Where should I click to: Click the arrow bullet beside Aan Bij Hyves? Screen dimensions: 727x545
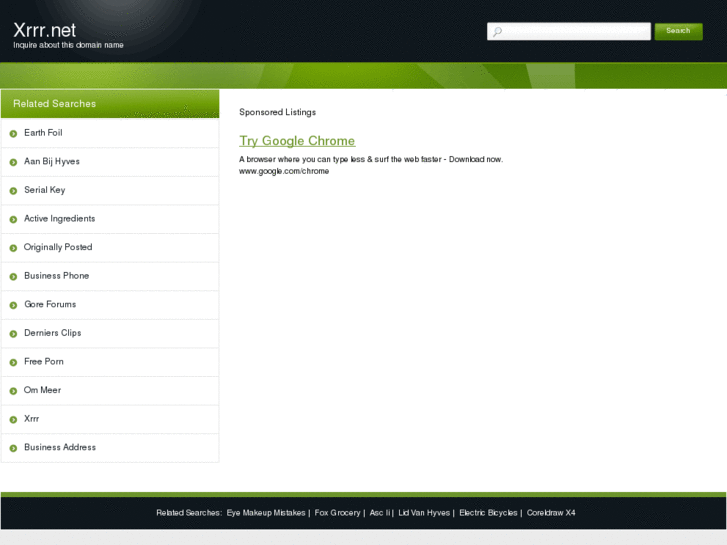coord(13,162)
